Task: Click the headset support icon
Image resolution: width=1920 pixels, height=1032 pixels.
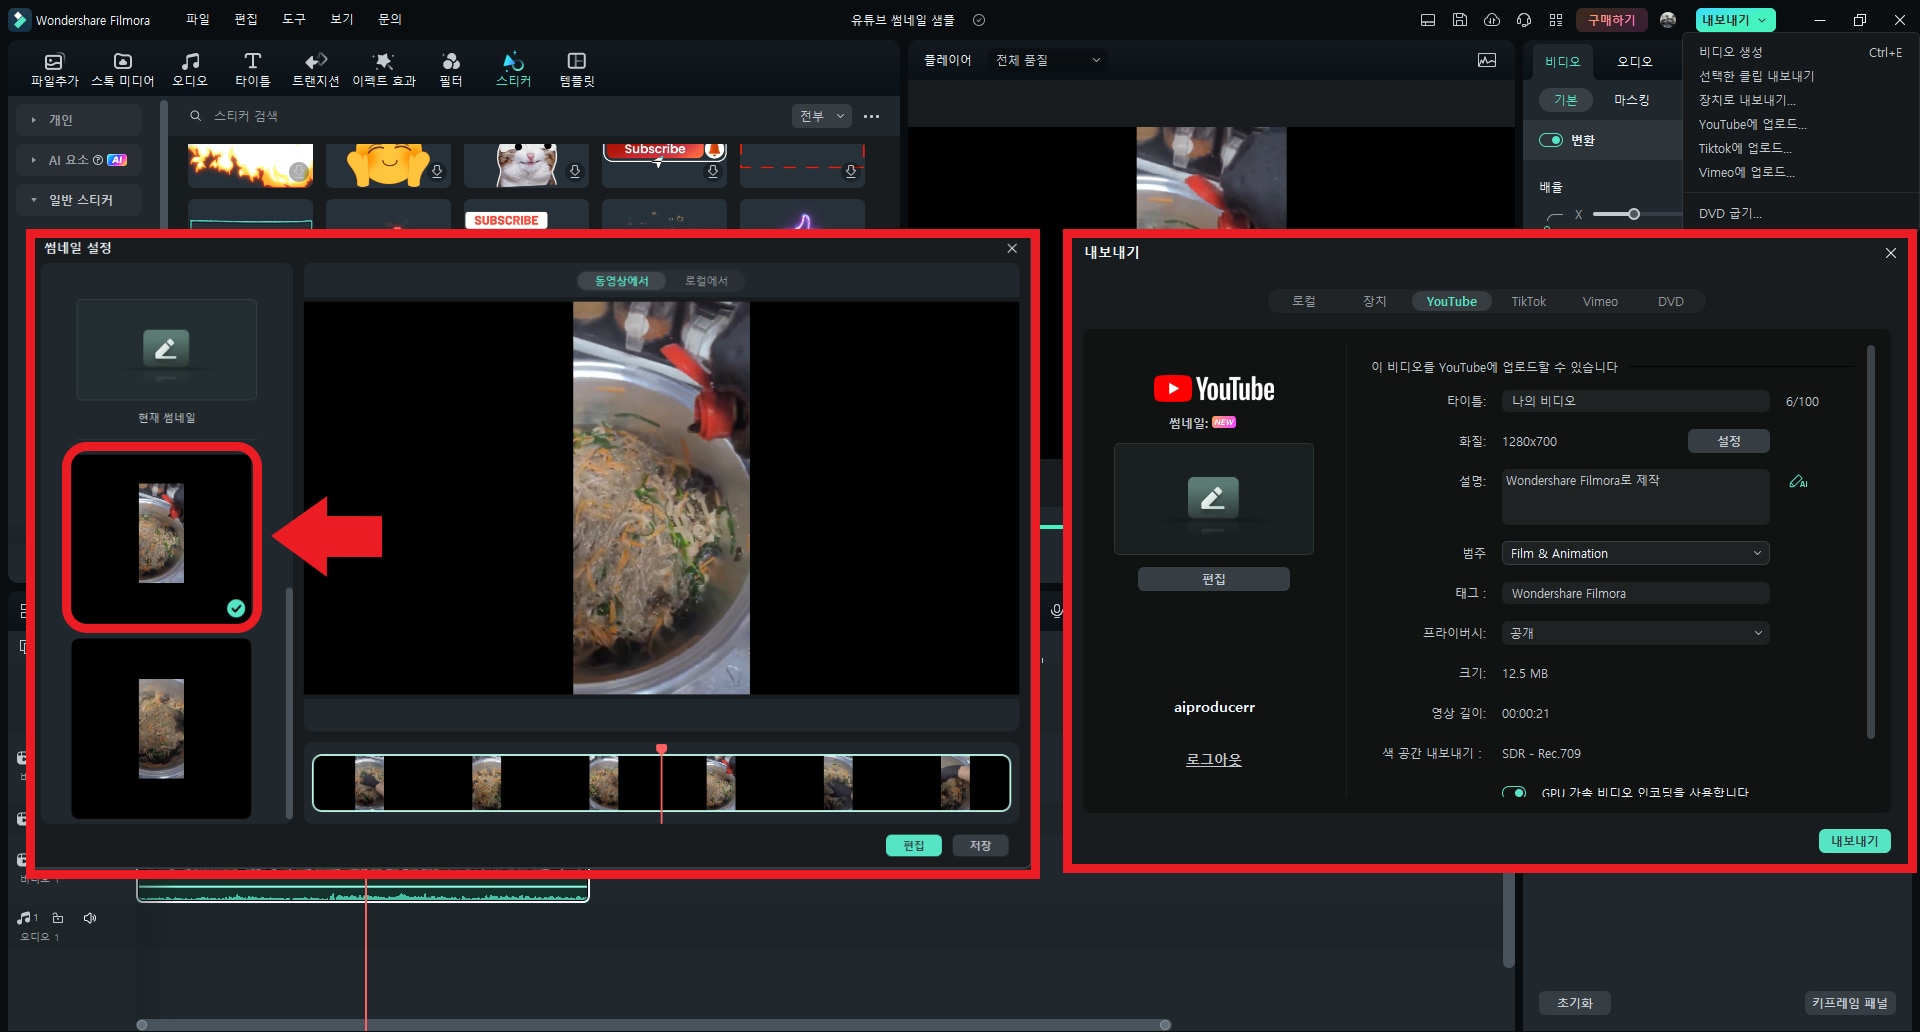Action: point(1524,20)
